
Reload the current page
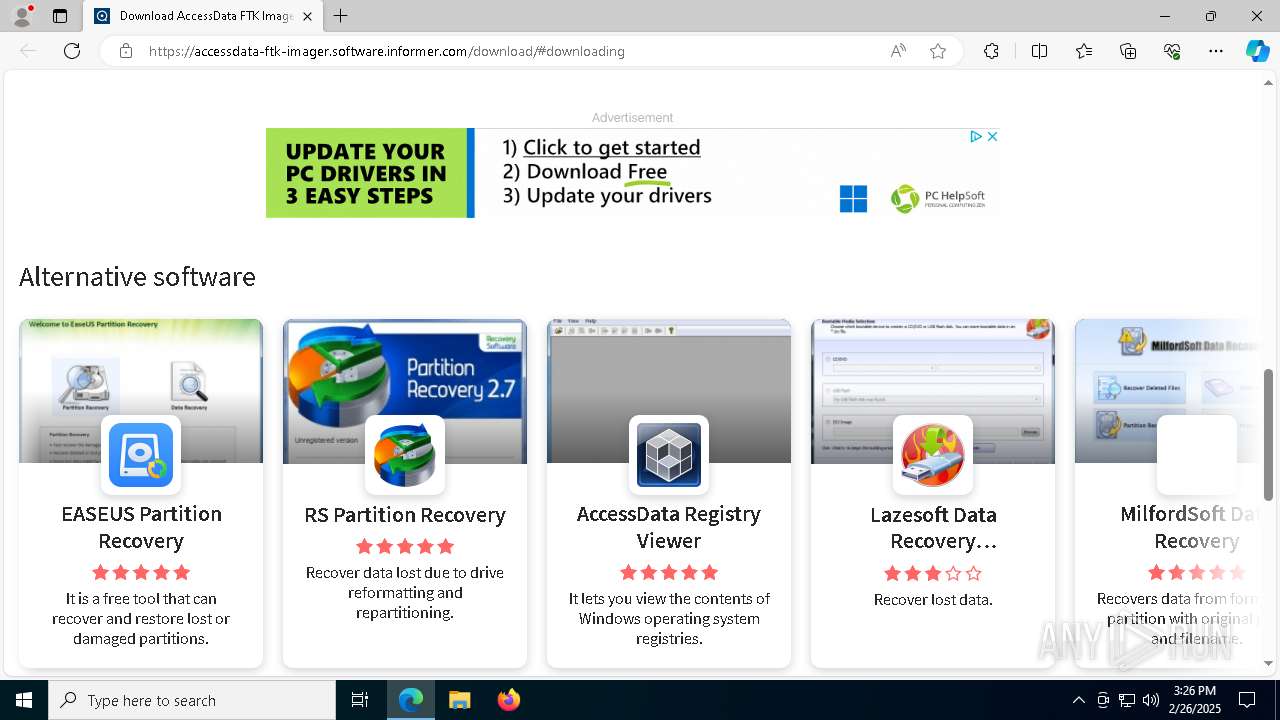tap(72, 51)
